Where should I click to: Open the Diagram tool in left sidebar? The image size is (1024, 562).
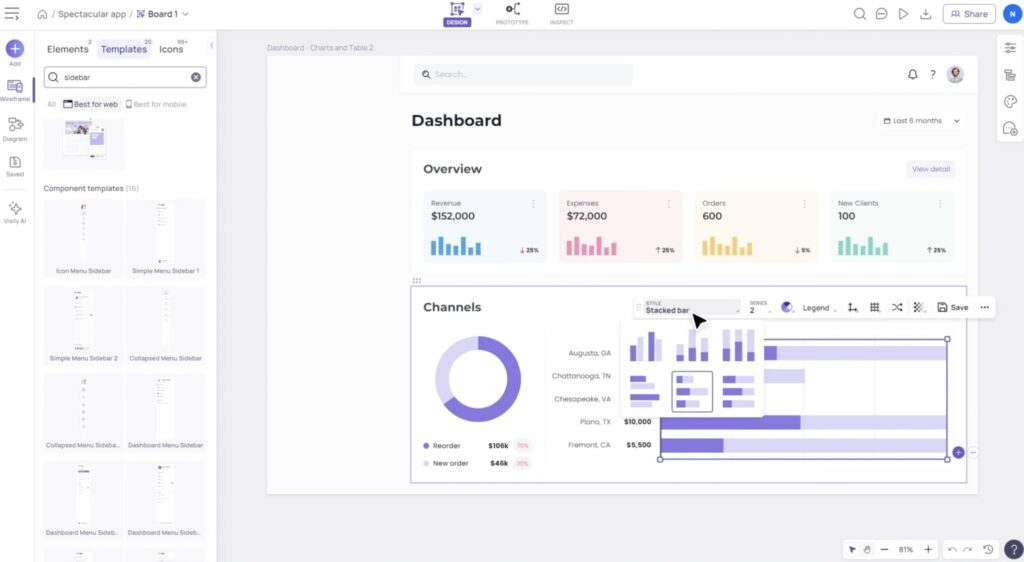[15, 128]
